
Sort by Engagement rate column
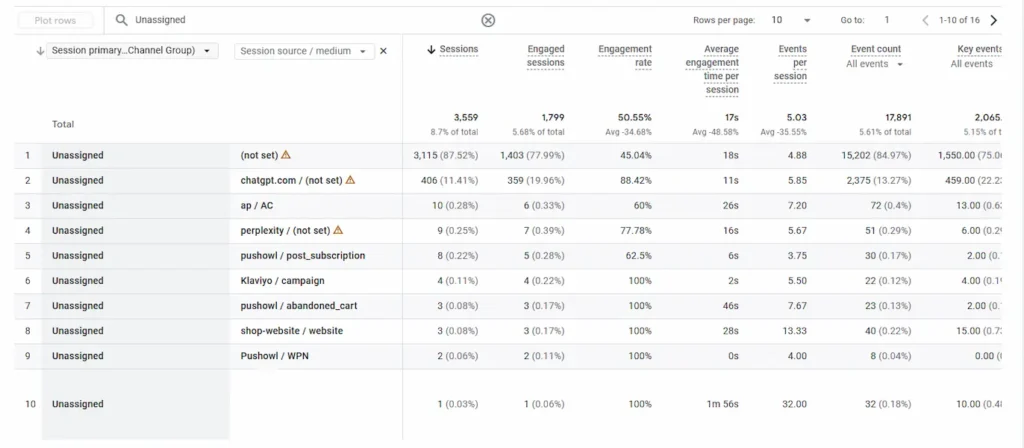point(625,56)
